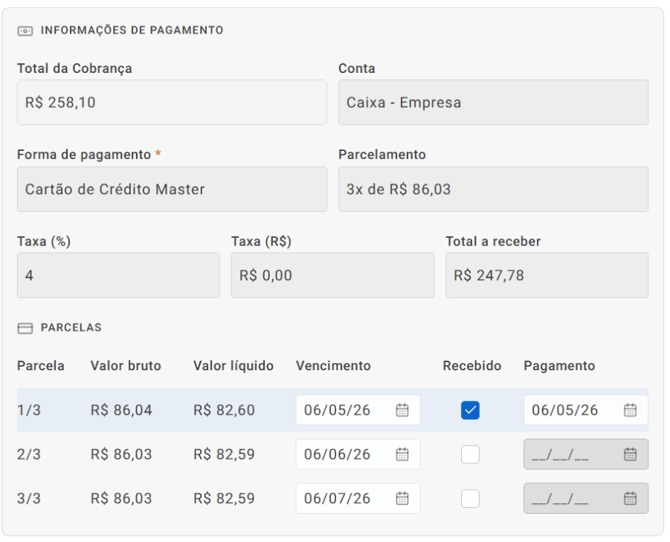Mark installment 3/3 as received
Viewport: 670px width, 542px height.
470,498
